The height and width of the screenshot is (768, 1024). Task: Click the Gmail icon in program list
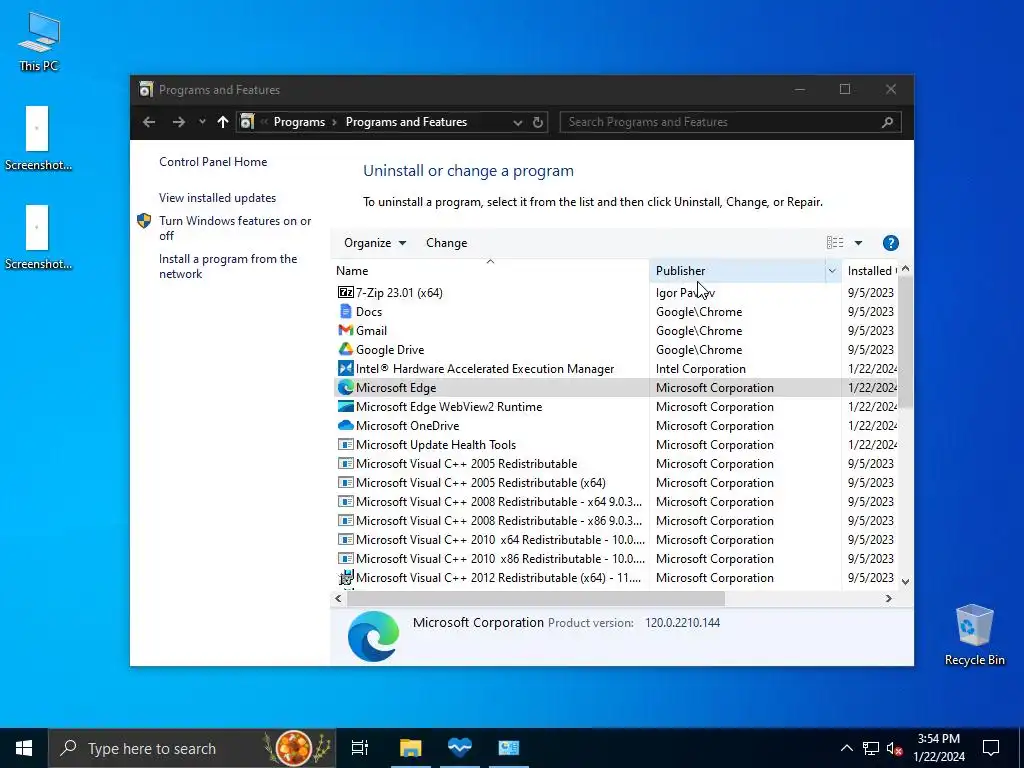pos(345,330)
